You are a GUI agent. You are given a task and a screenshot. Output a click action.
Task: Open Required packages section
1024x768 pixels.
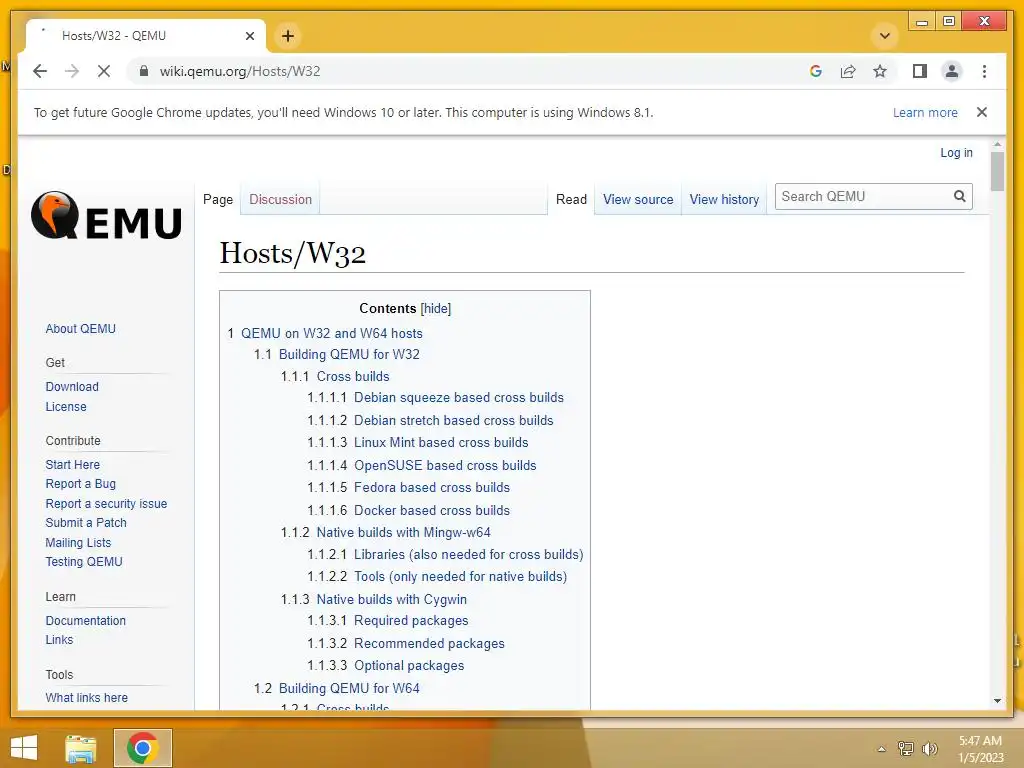tap(411, 620)
